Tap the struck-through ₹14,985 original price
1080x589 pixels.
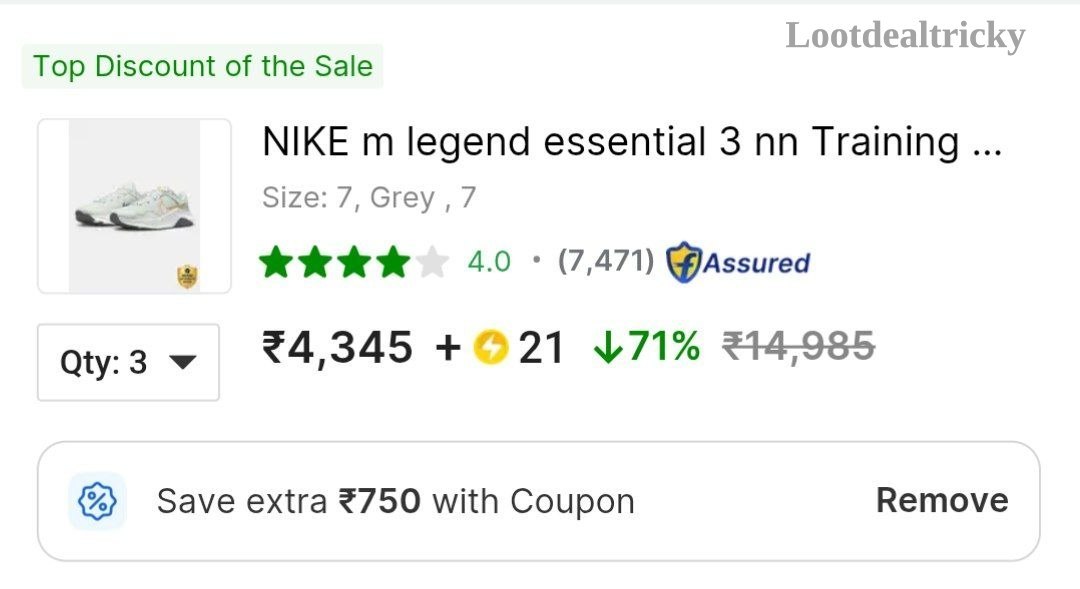click(798, 346)
